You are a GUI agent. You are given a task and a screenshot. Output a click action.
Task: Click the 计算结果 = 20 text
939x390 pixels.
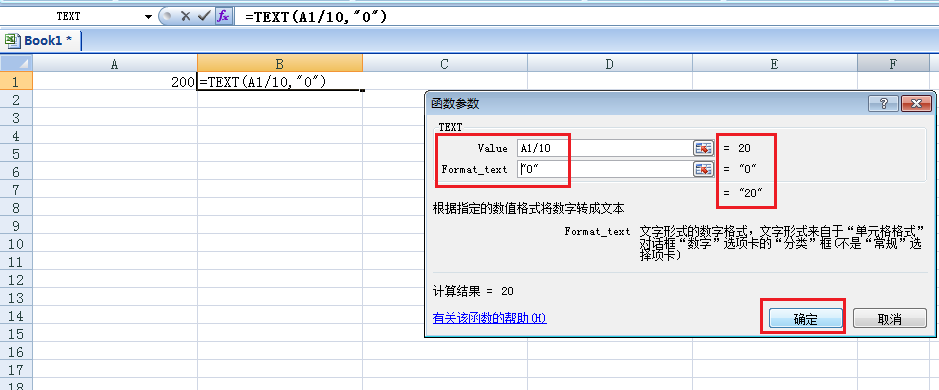[x=473, y=291]
